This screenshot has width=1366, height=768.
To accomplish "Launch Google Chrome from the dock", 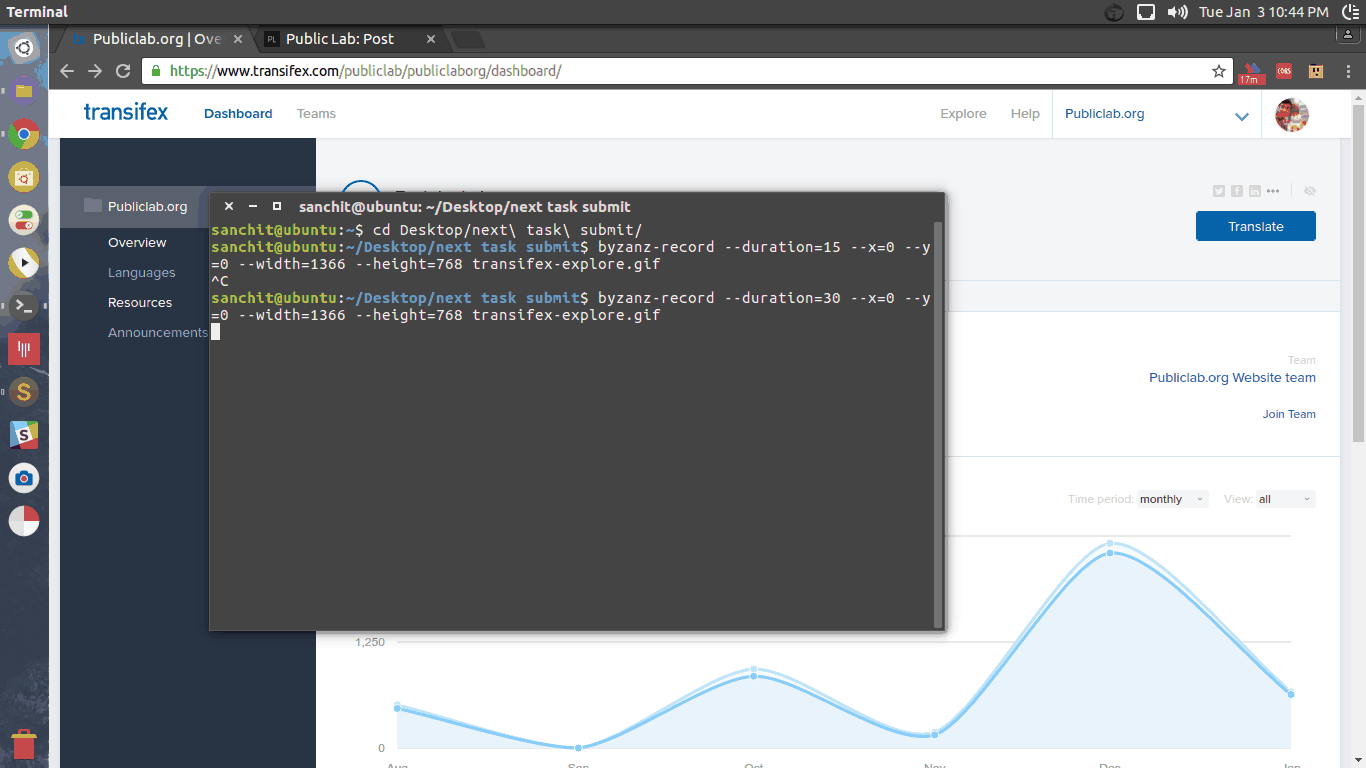I will pos(24,134).
